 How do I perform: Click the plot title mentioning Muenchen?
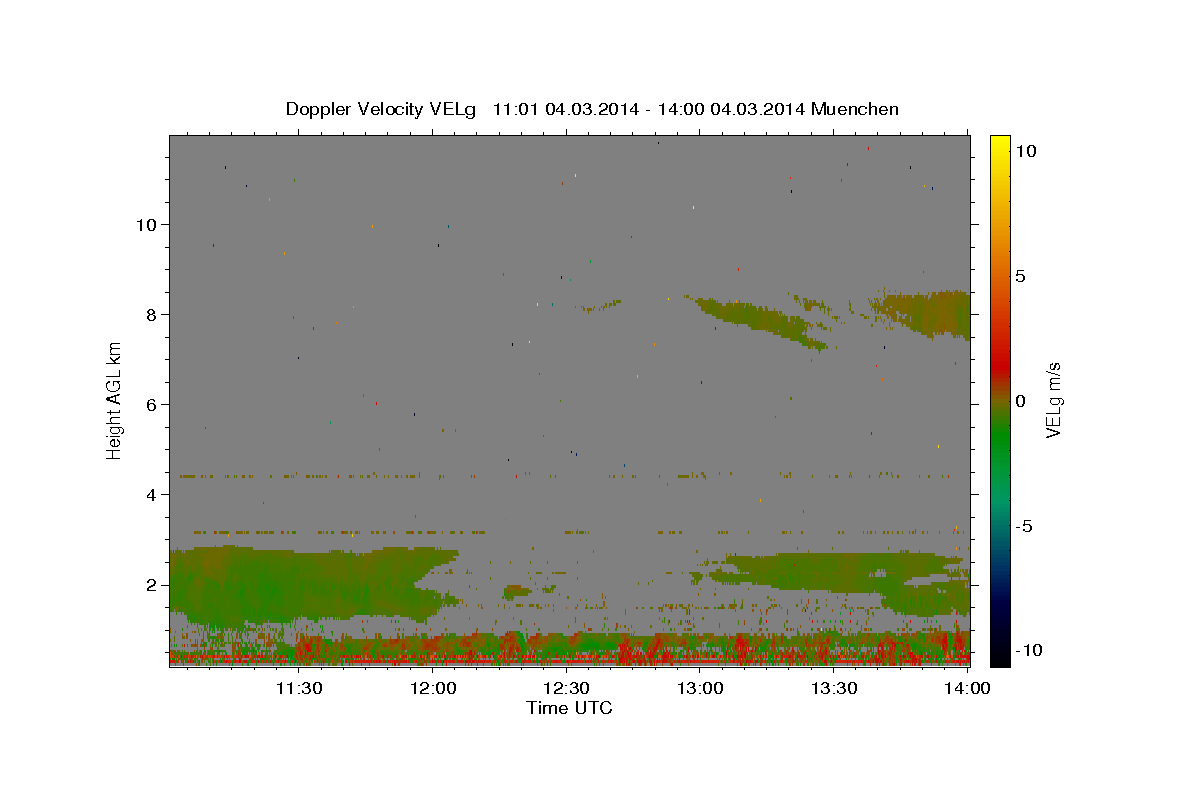pos(592,109)
